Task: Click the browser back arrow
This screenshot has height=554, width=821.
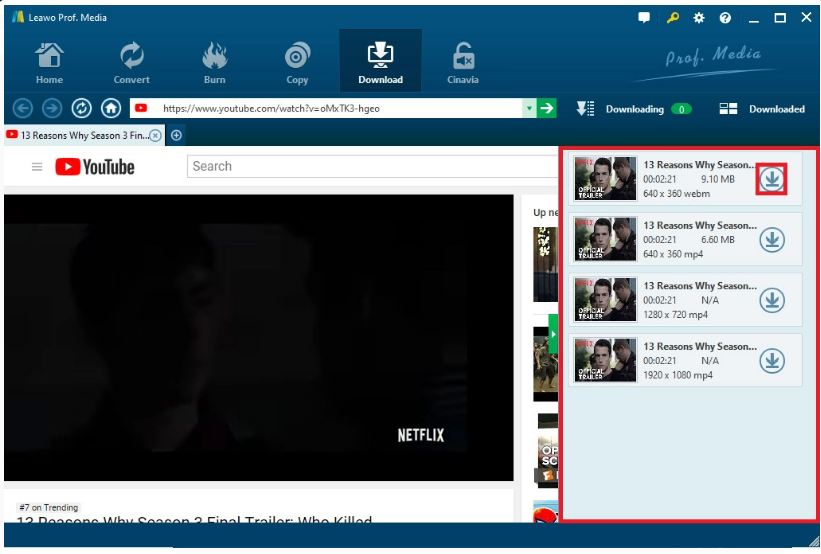Action: (23, 108)
